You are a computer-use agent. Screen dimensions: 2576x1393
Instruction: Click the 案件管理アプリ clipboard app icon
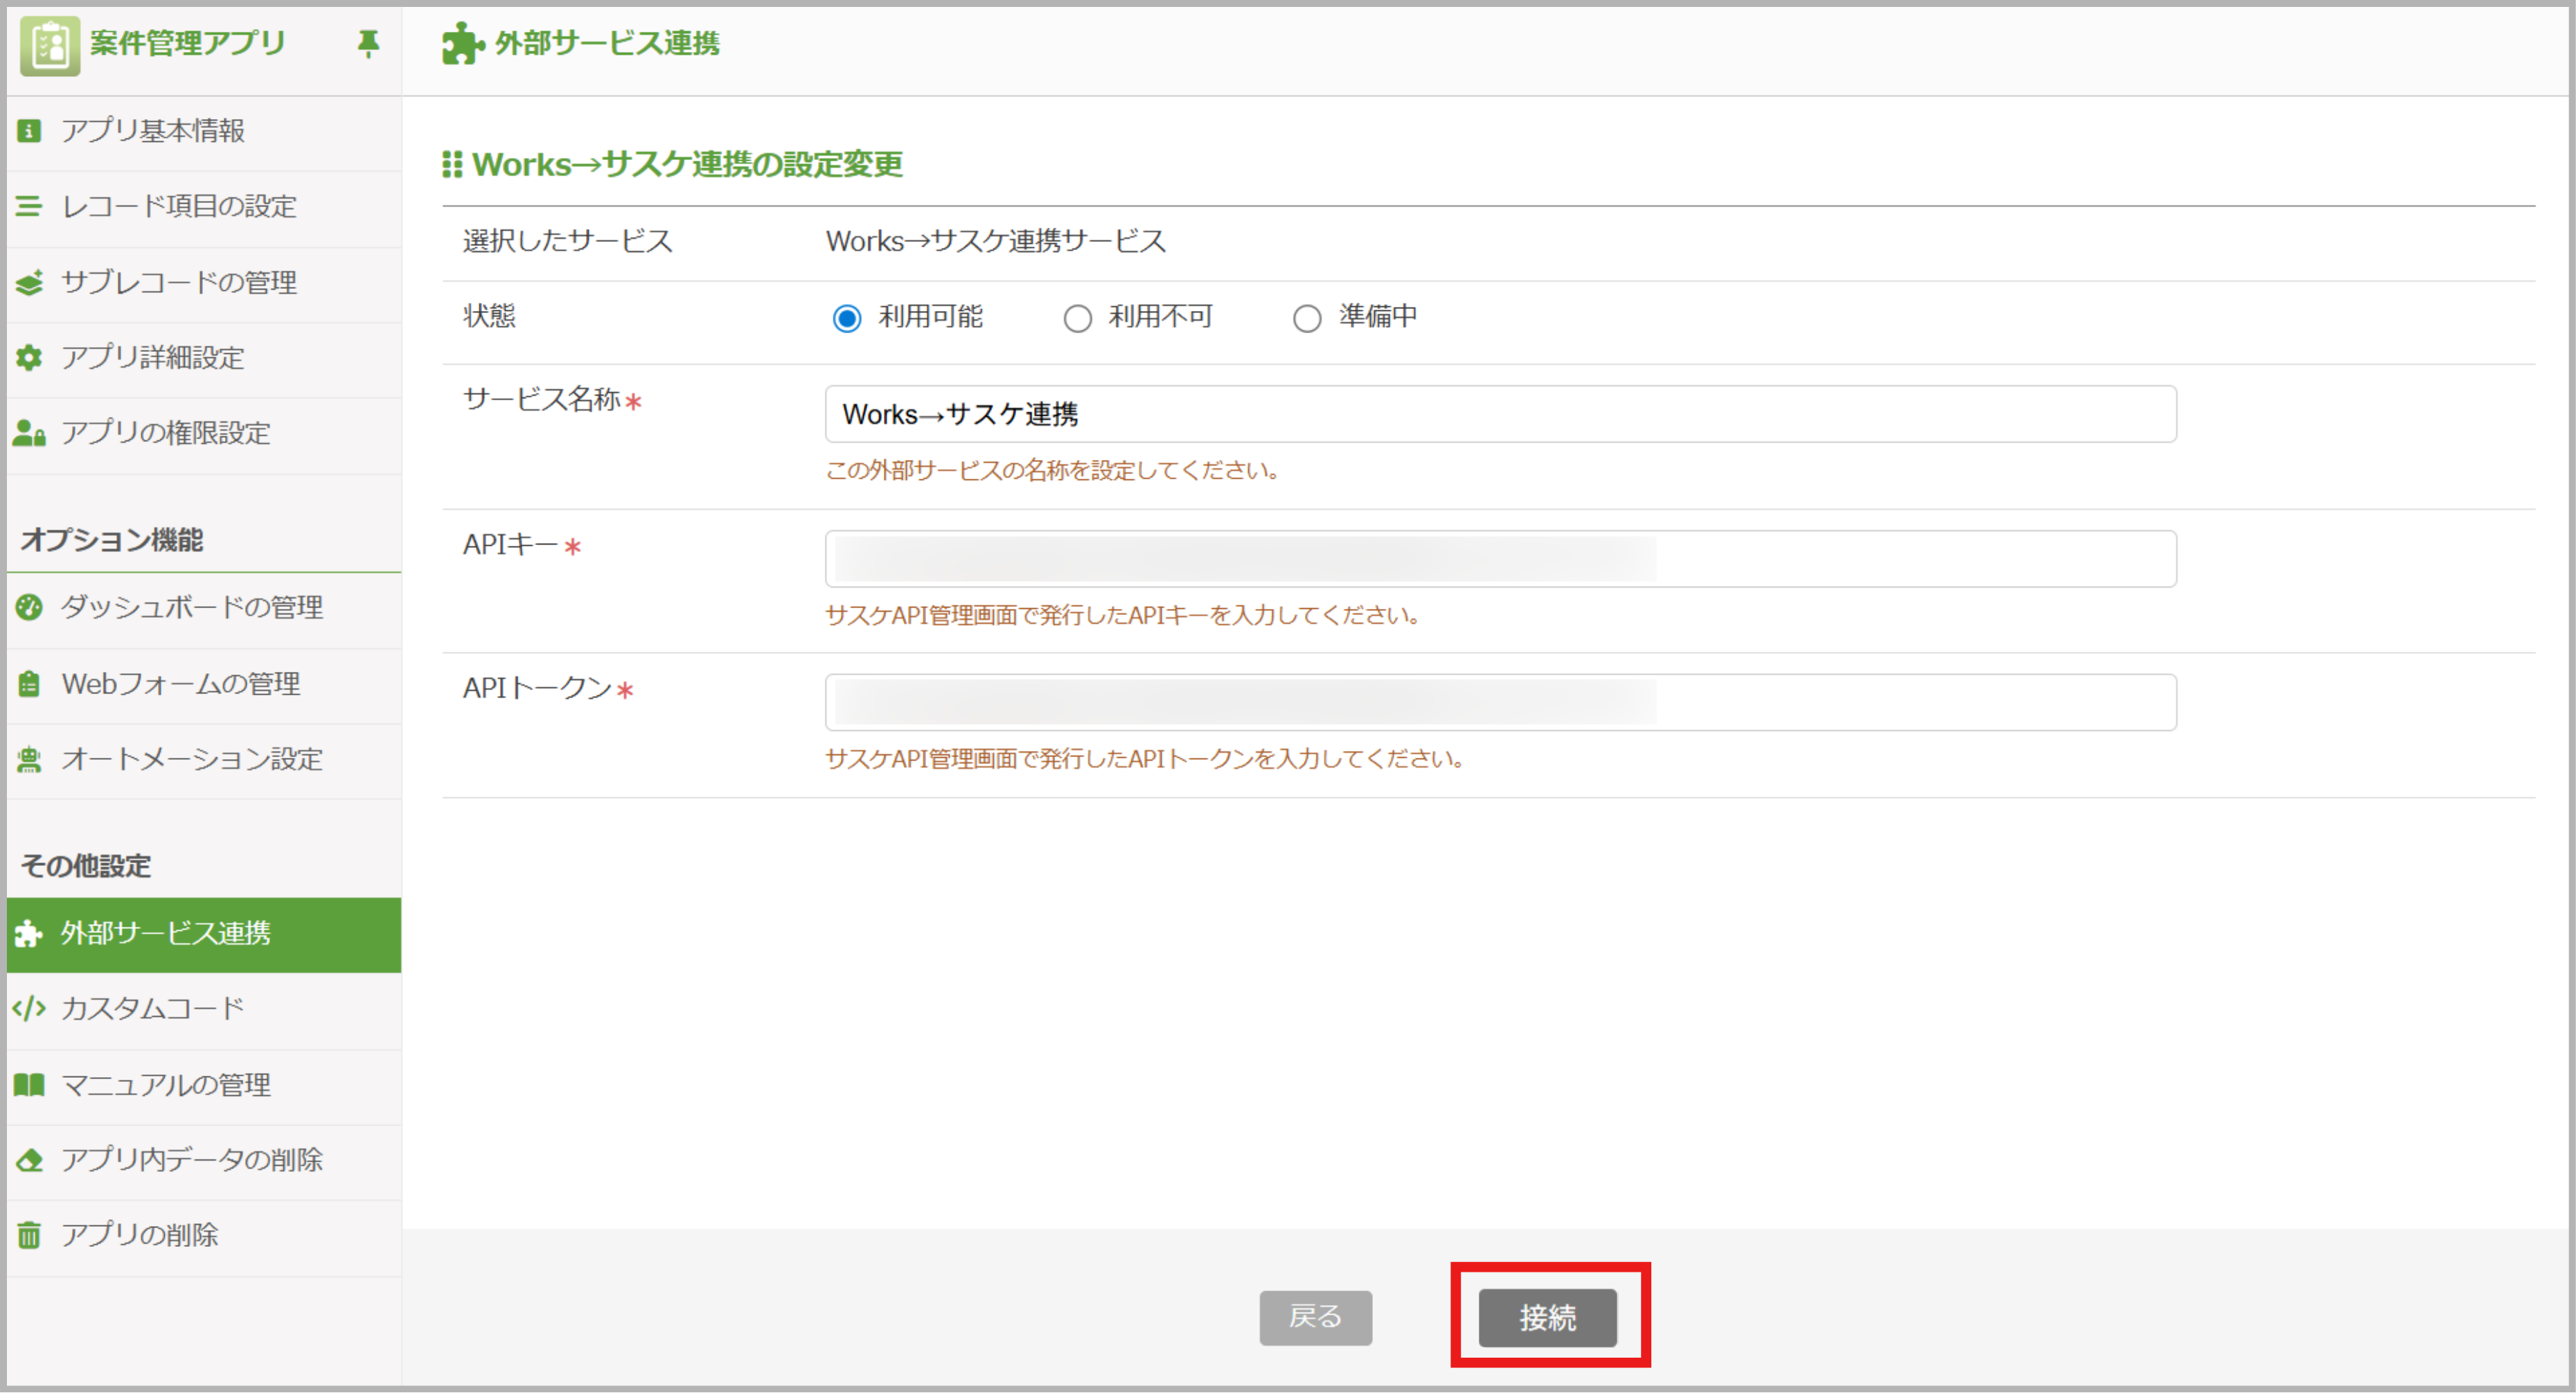coord(50,45)
